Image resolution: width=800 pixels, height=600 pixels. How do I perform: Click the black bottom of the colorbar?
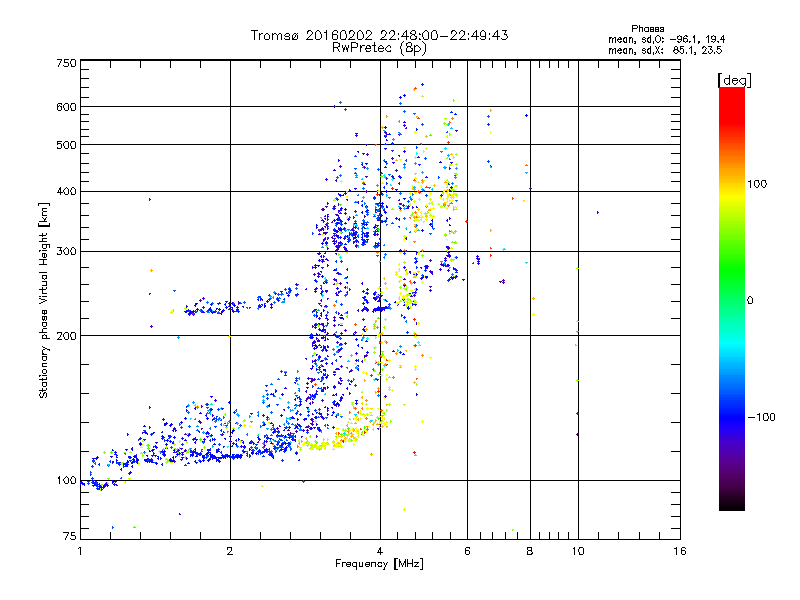732,503
